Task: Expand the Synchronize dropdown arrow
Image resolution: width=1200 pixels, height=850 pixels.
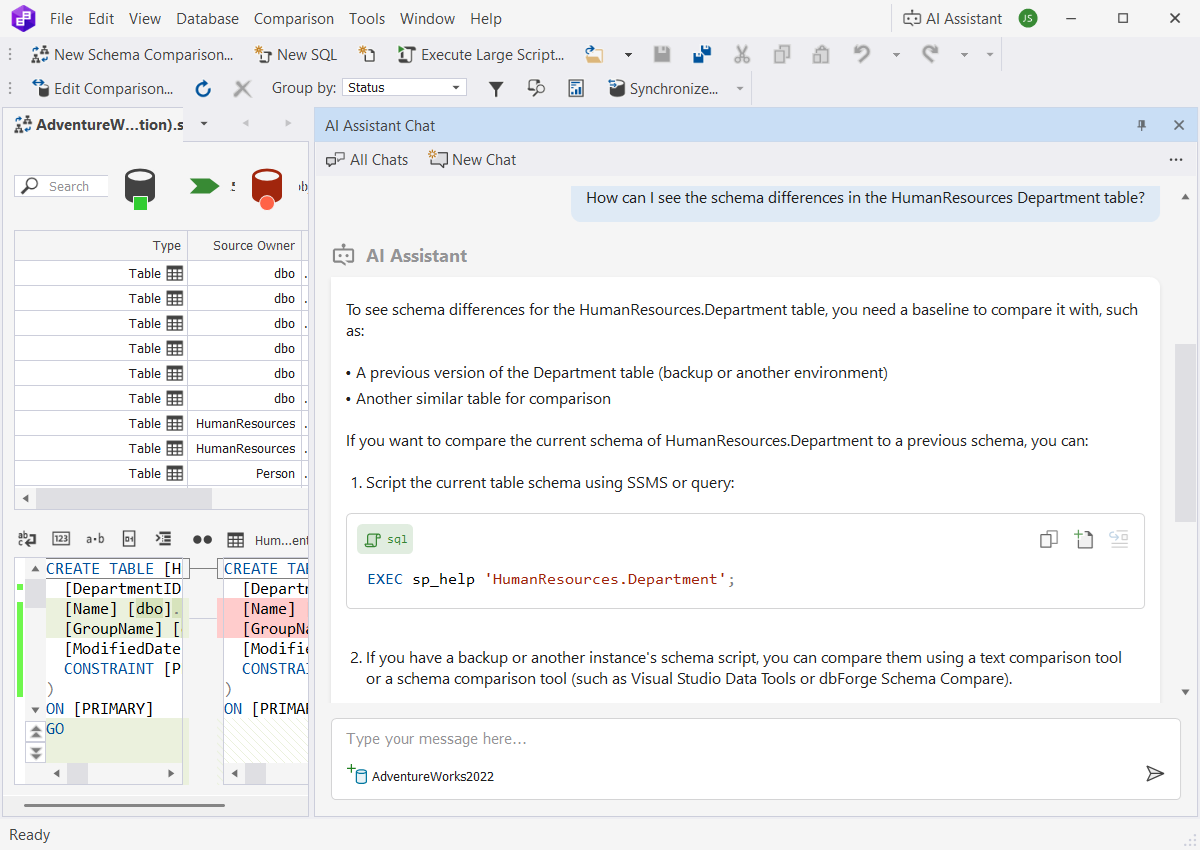Action: [740, 88]
